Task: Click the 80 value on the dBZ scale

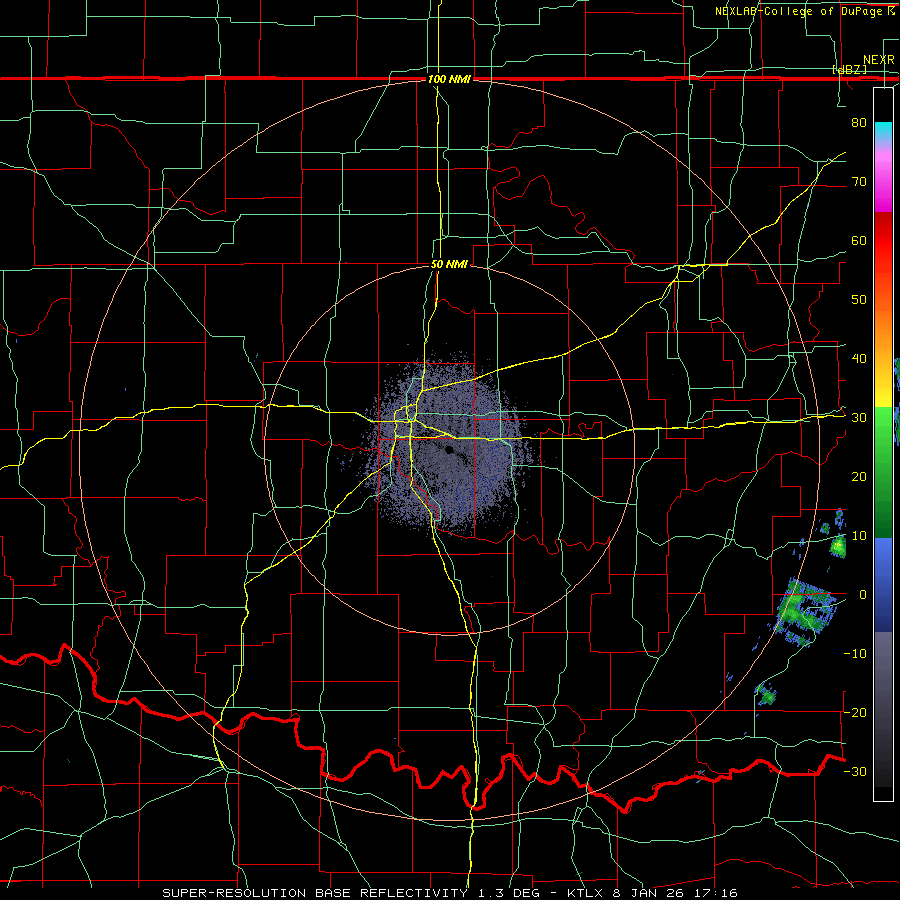Action: click(859, 122)
